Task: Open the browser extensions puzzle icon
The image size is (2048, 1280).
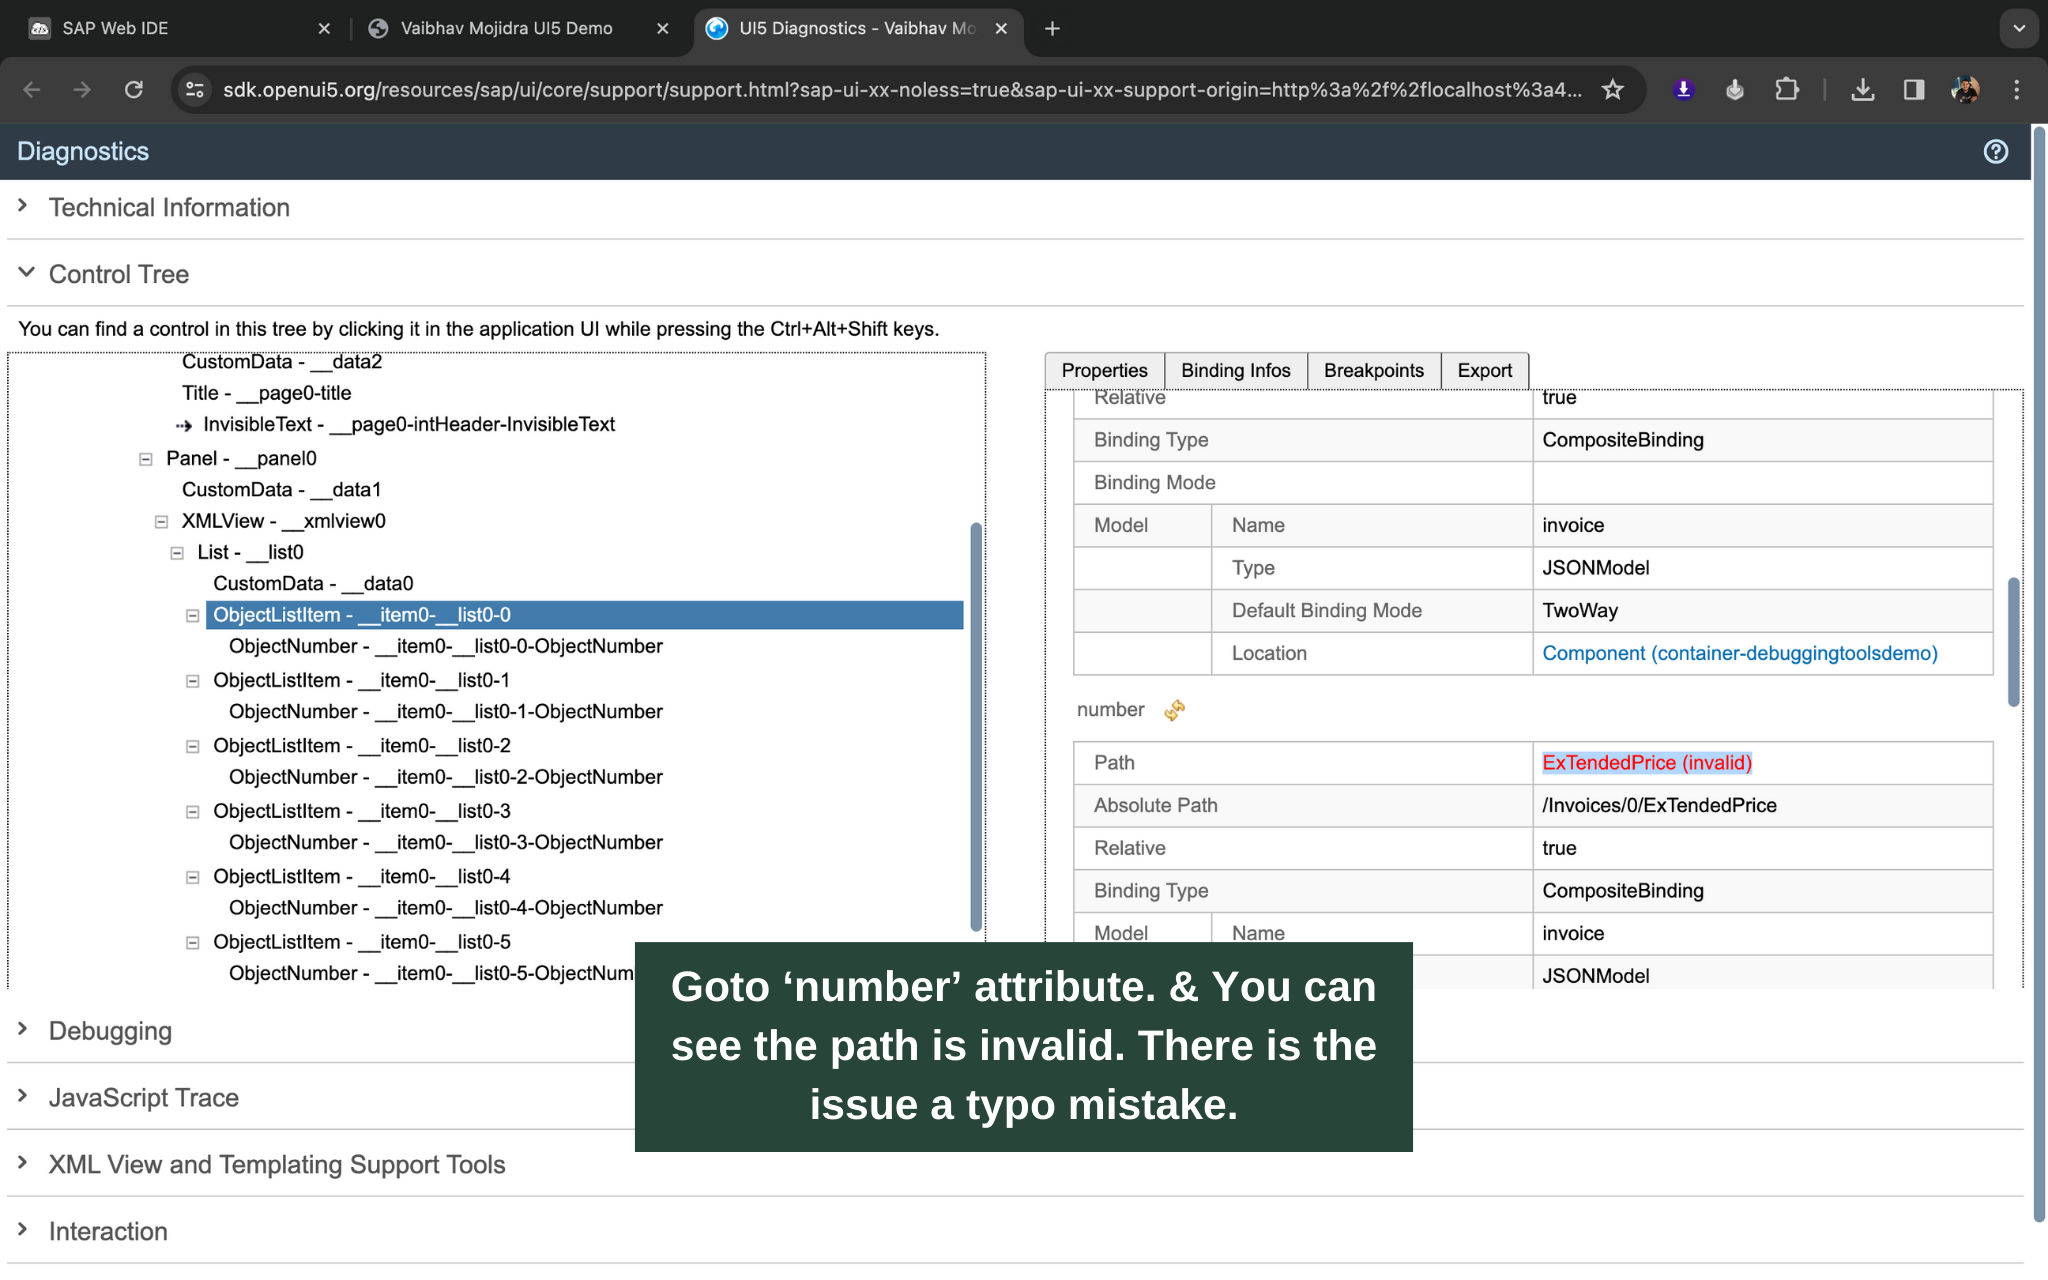Action: point(1786,90)
